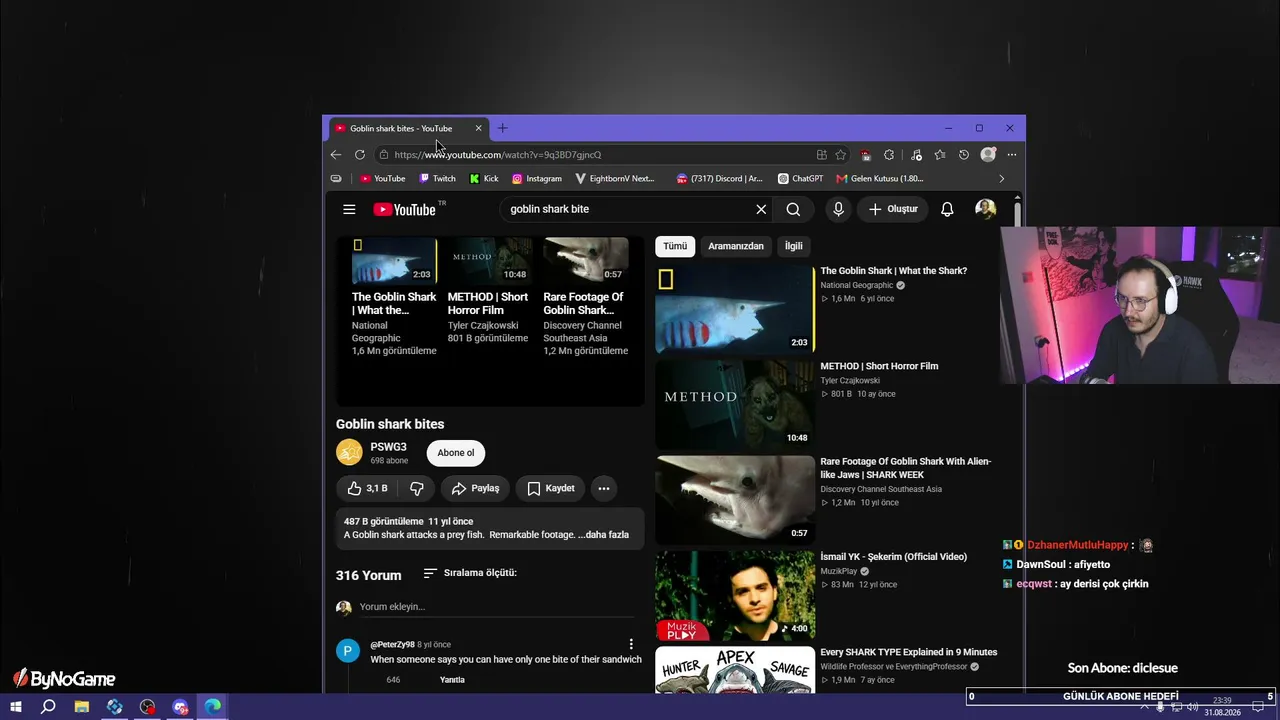
Task: Open the ChatGPT bookmark
Action: click(x=801, y=179)
